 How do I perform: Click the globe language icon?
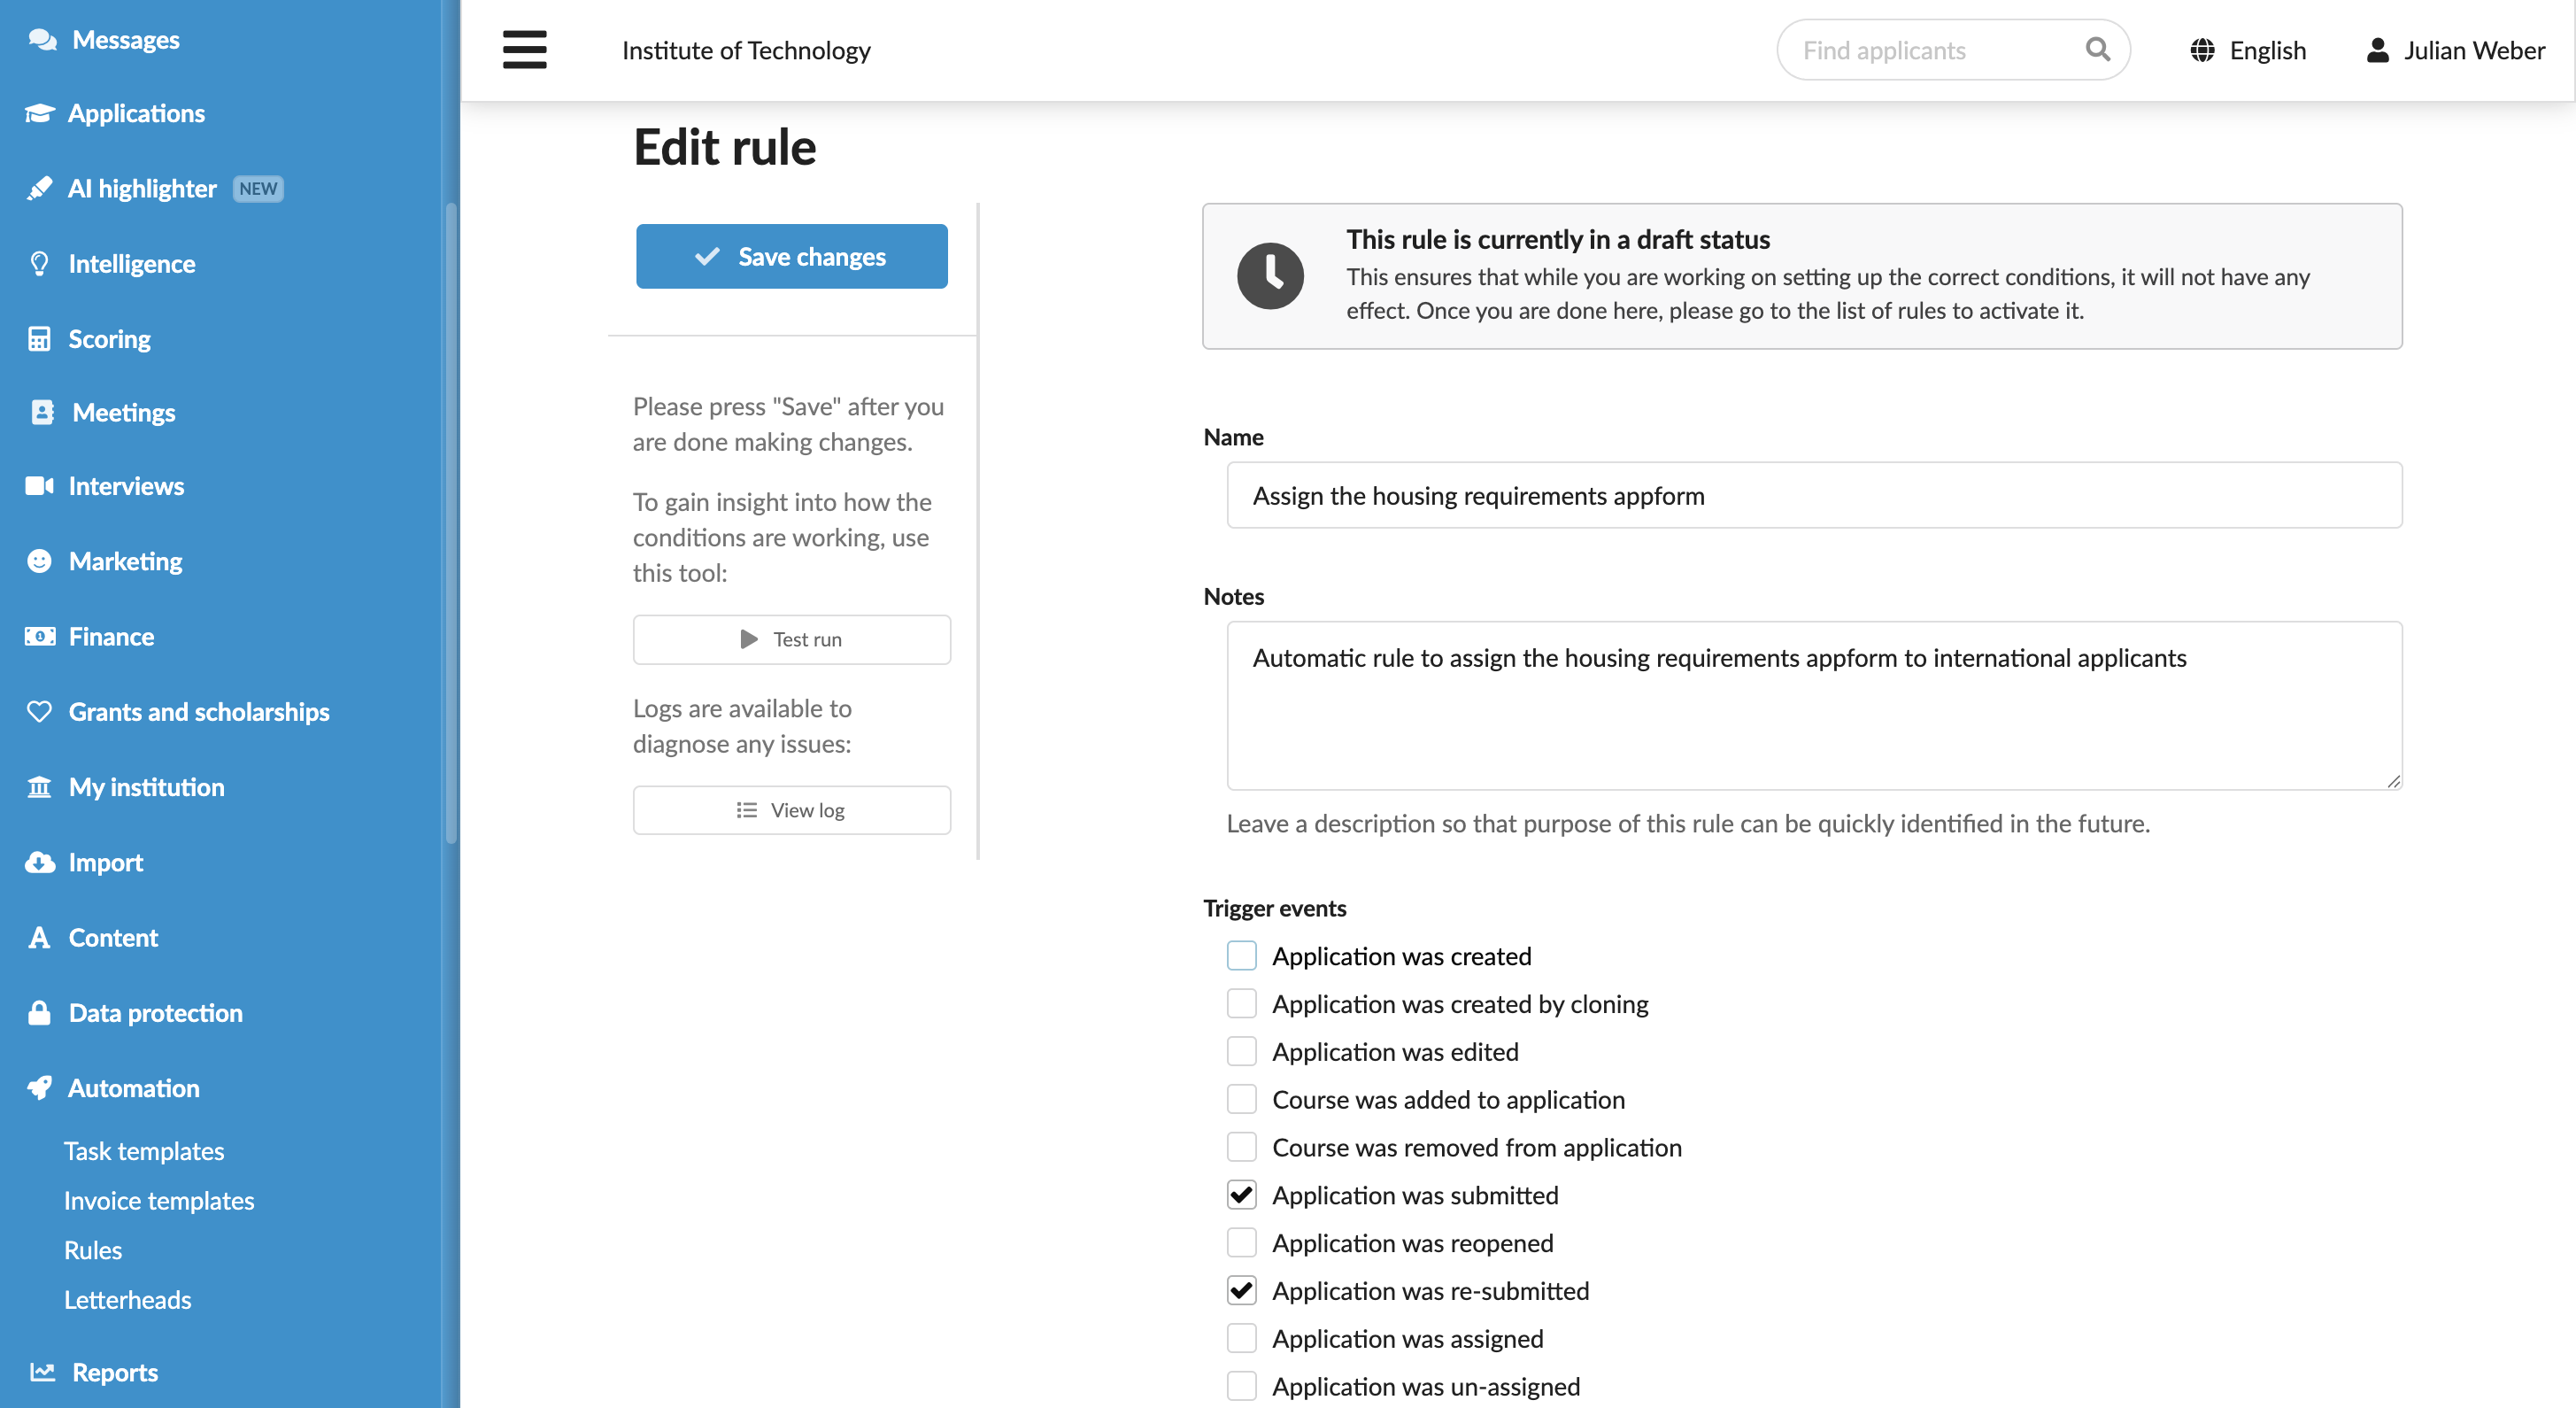[x=2202, y=50]
